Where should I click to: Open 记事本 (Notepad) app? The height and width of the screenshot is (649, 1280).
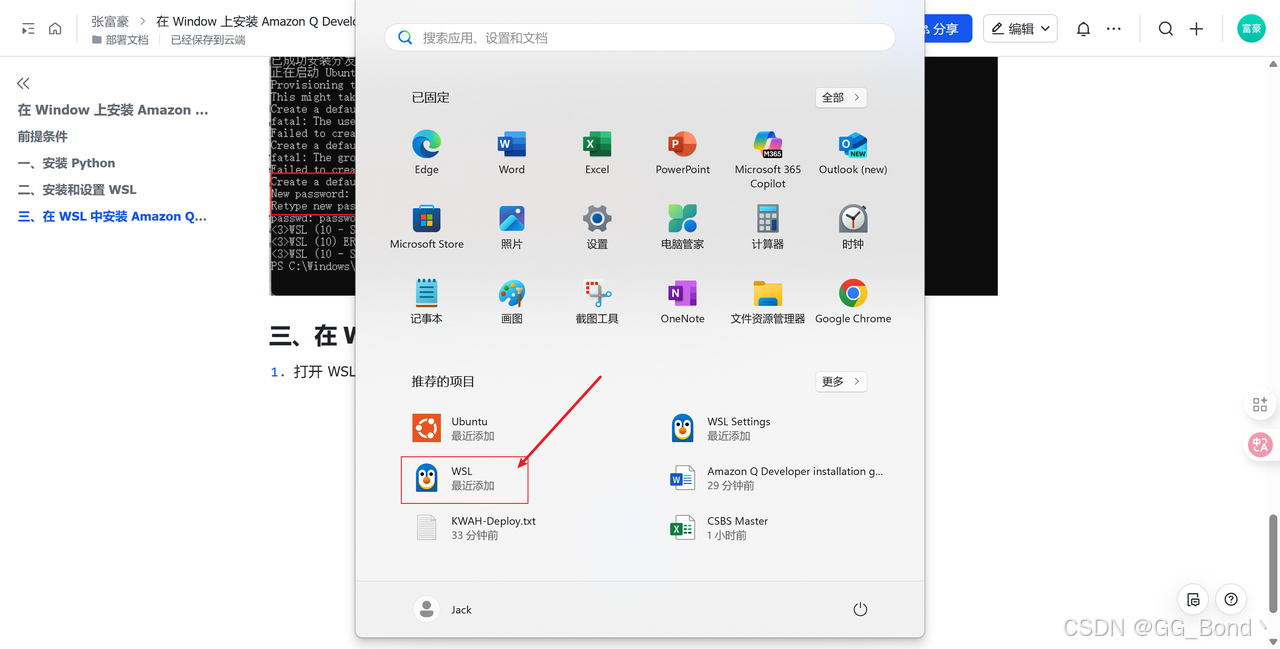coord(427,302)
